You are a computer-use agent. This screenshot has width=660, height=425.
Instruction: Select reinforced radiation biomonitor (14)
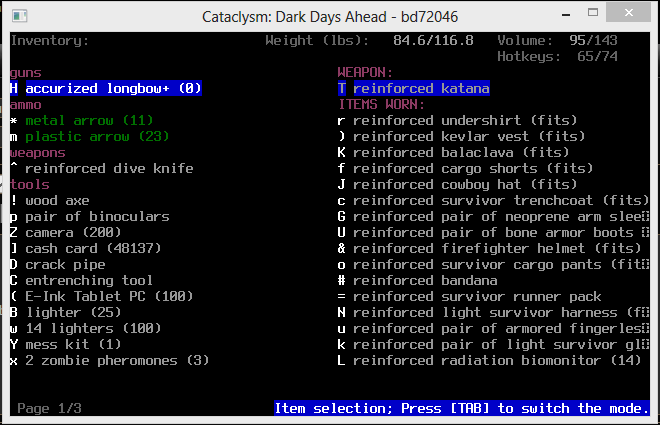tap(490, 361)
